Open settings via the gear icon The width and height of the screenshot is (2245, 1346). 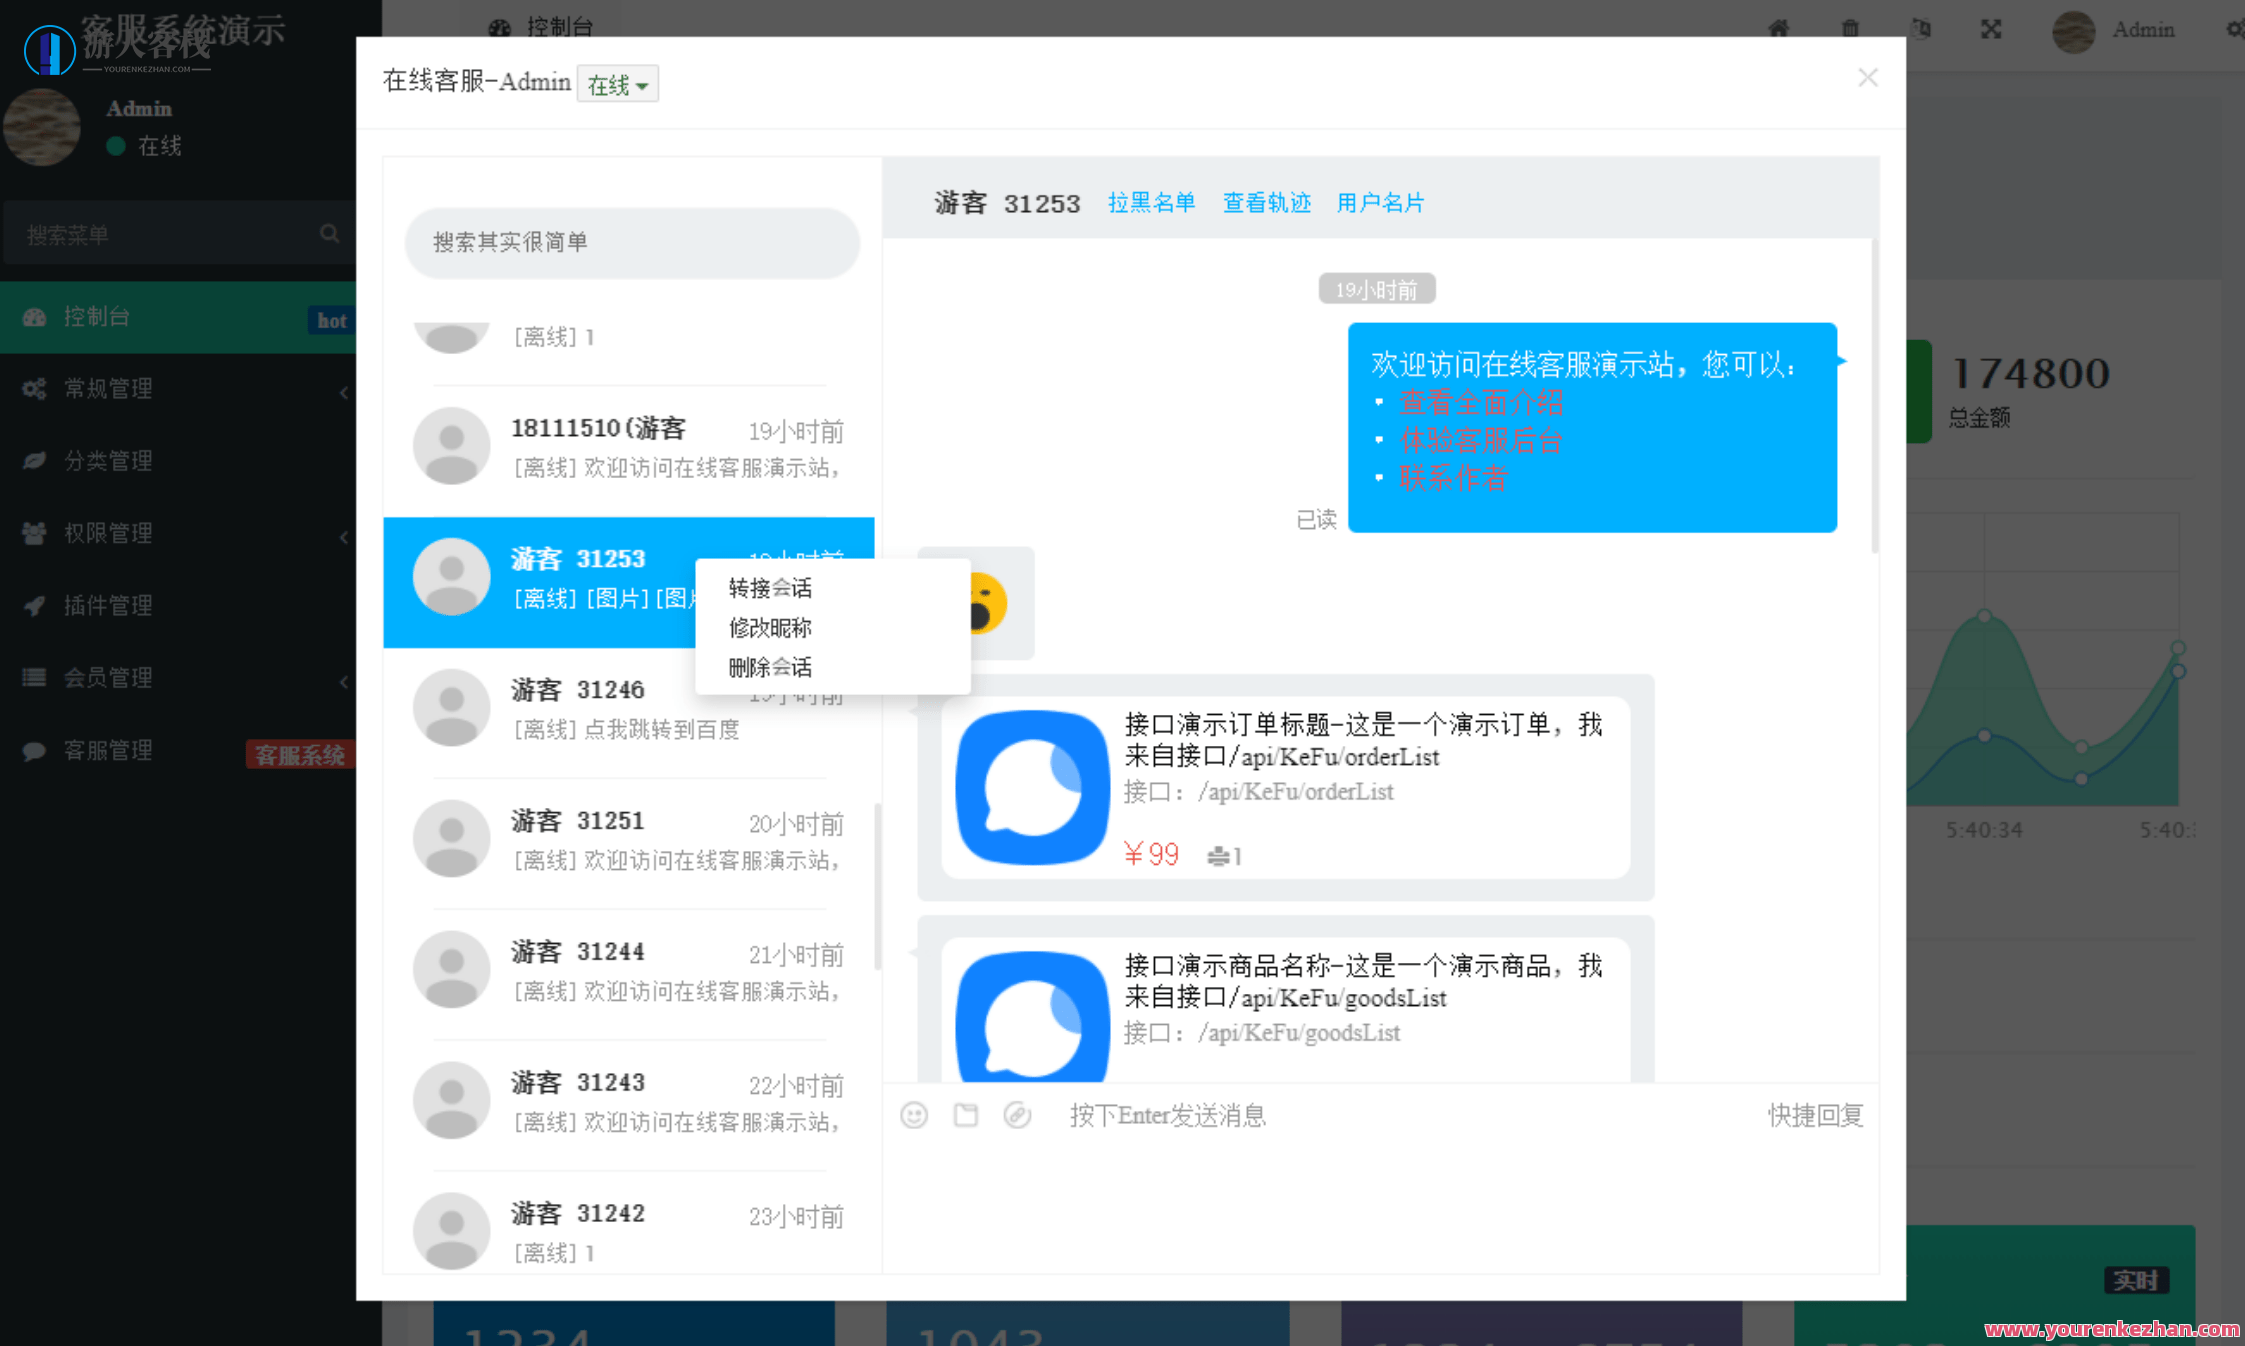[2234, 29]
